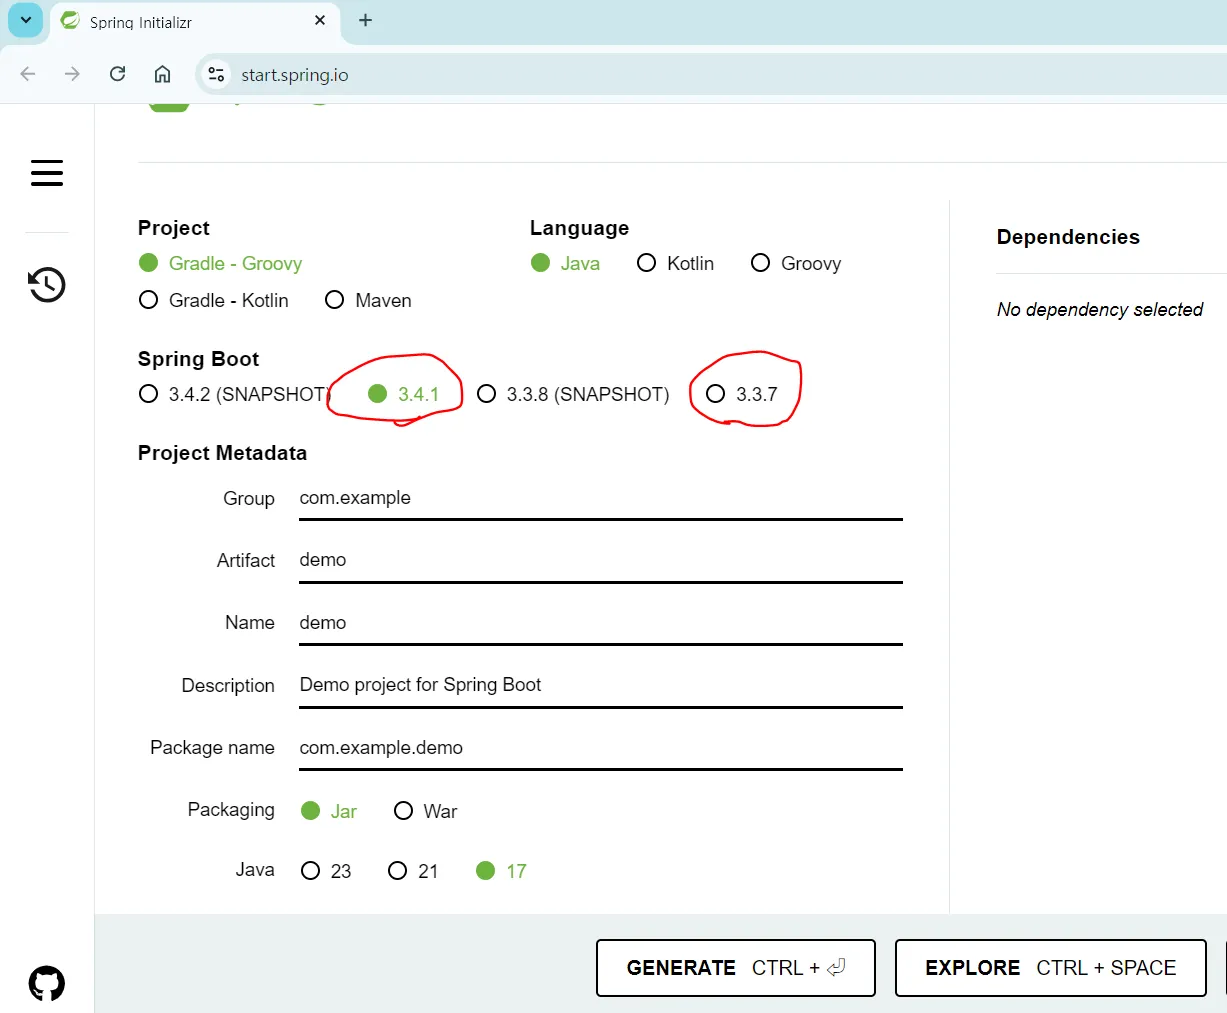Click the Project Metadata heading
This screenshot has width=1227, height=1013.
pos(222,453)
